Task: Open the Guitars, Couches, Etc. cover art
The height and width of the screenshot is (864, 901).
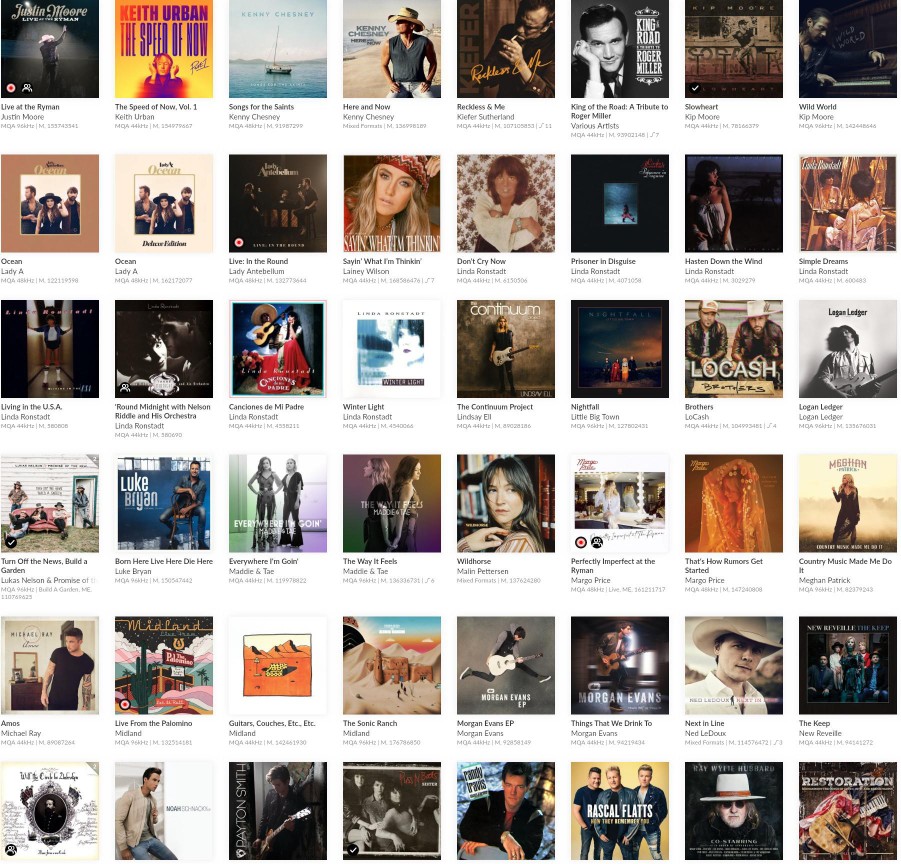Action: click(x=278, y=665)
